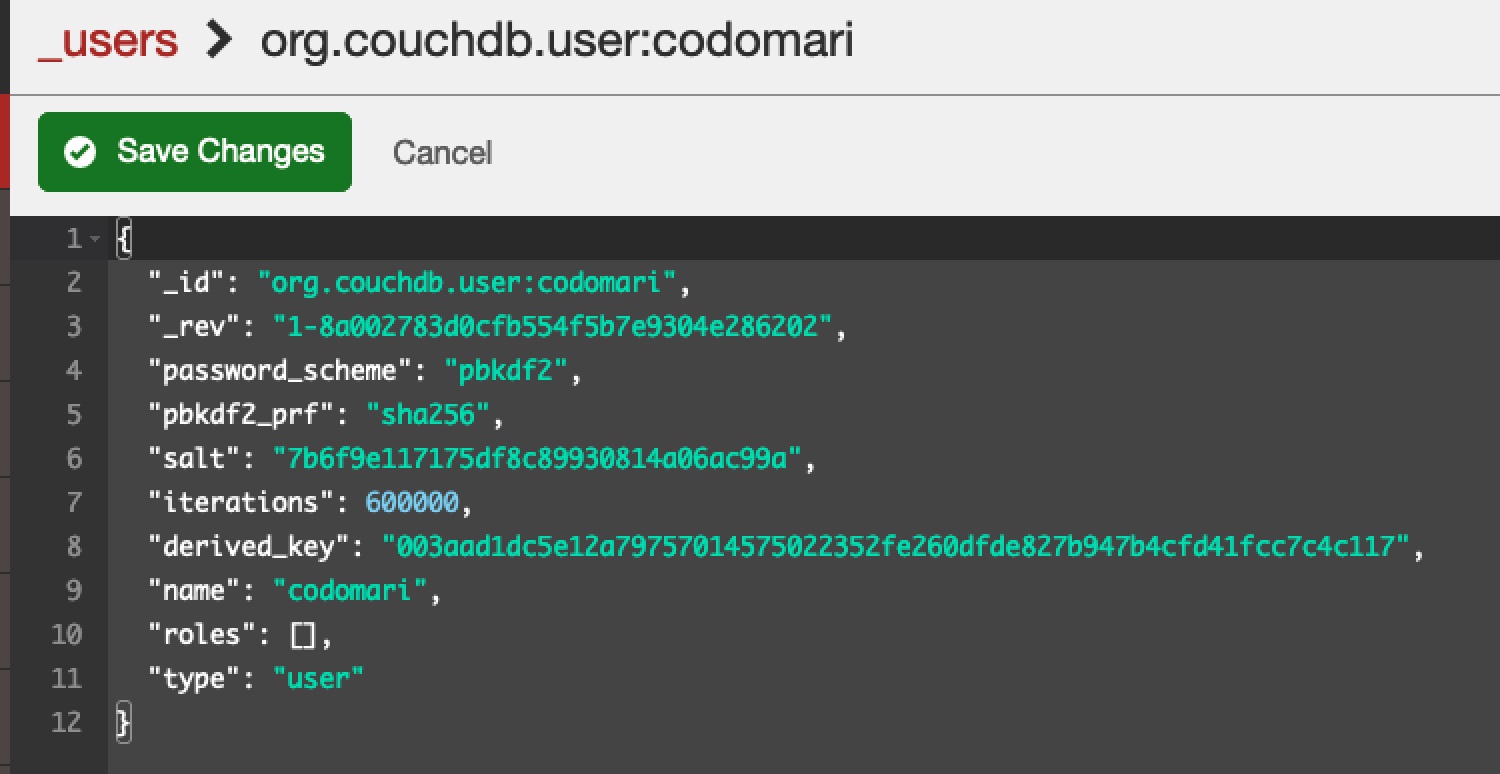Select line number 10 in the gutter

[65, 635]
